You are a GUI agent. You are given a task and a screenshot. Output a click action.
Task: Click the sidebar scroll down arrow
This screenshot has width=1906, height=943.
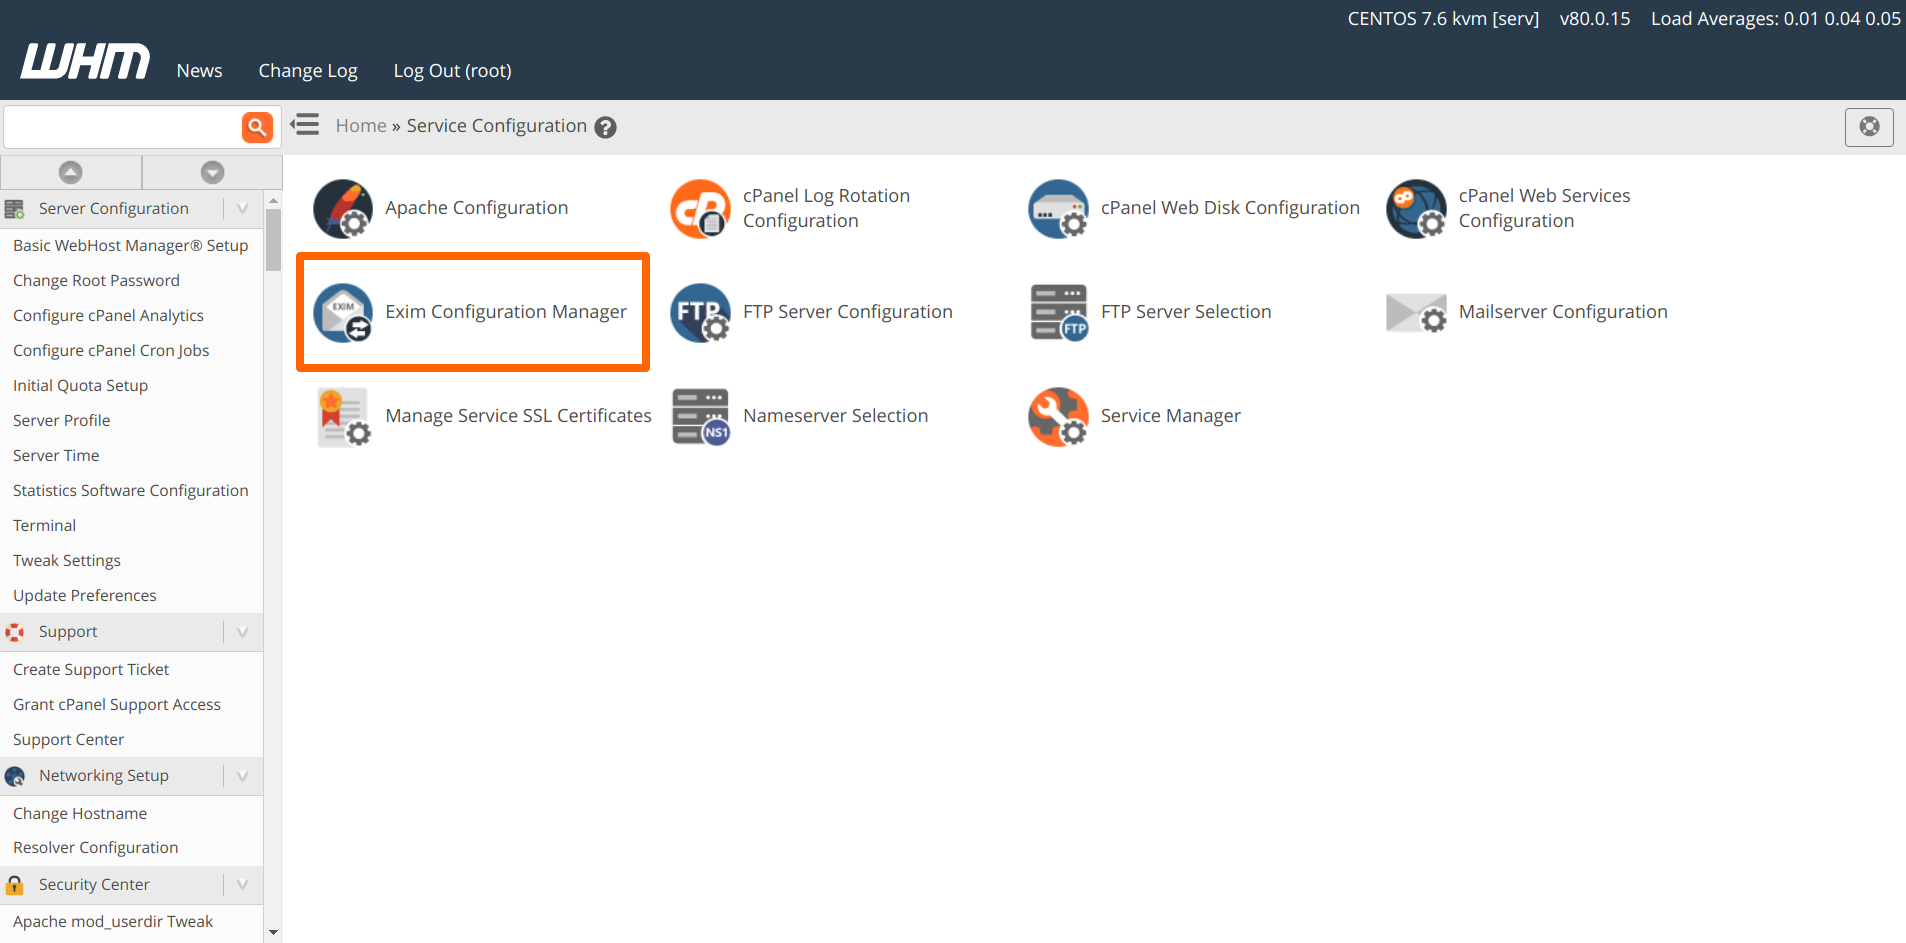[273, 933]
